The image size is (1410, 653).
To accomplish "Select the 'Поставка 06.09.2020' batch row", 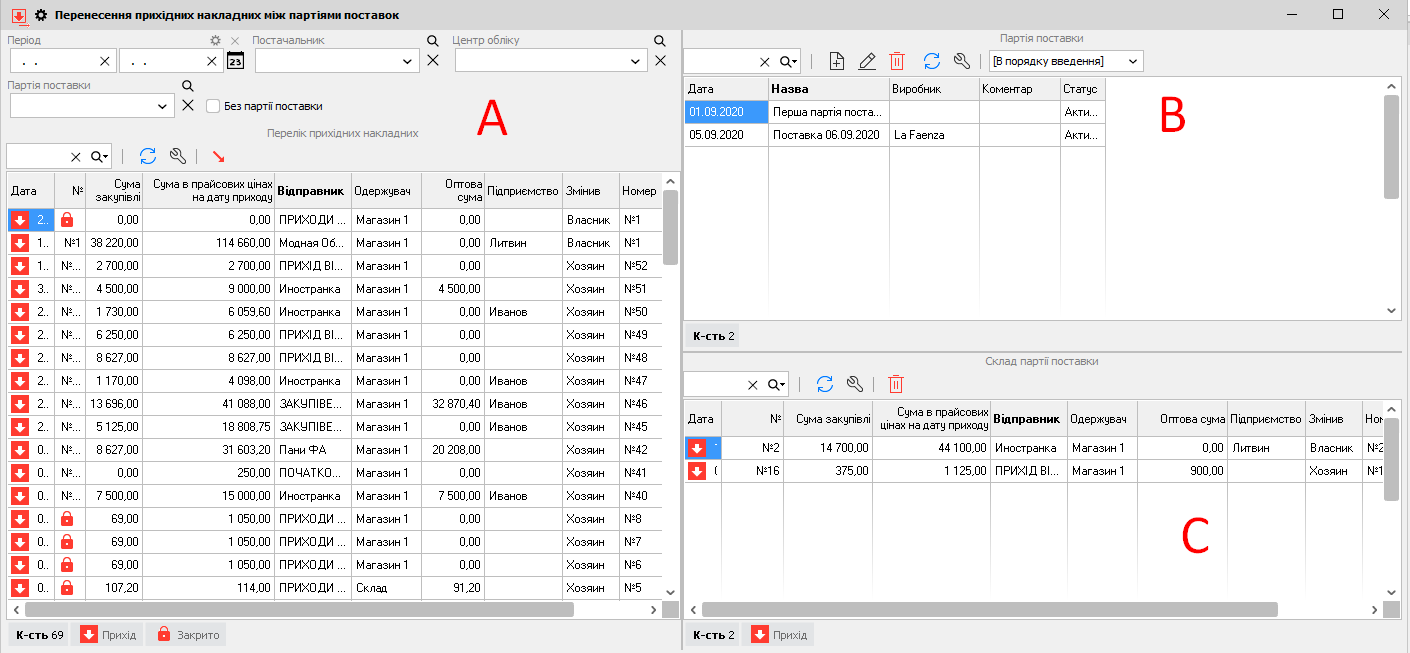I will point(826,135).
